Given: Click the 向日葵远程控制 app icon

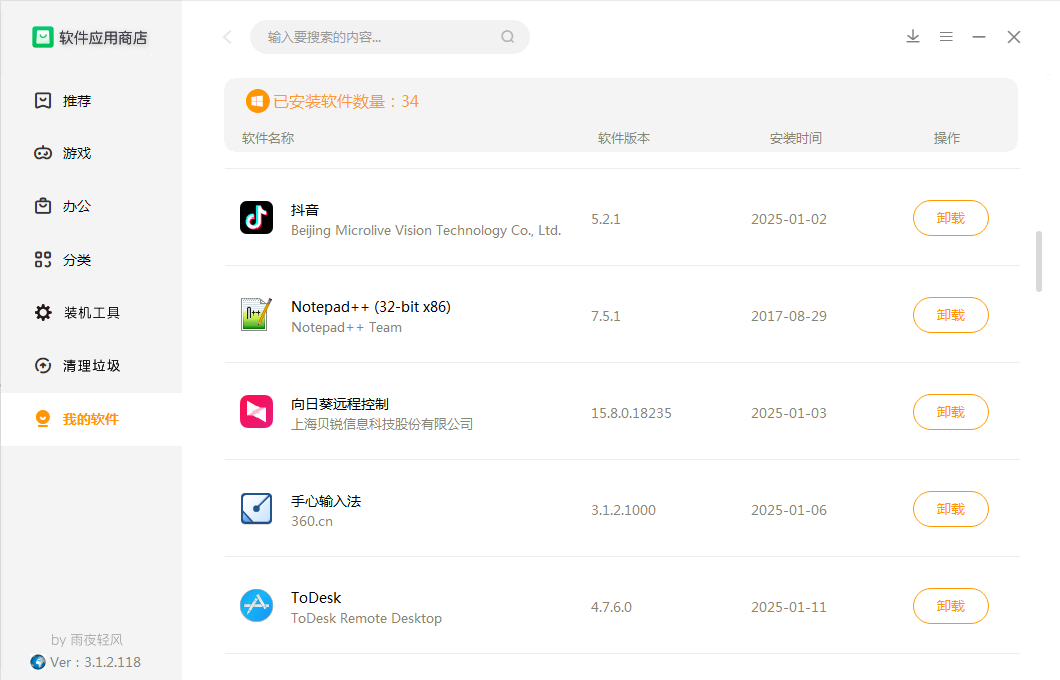Looking at the screenshot, I should point(256,412).
